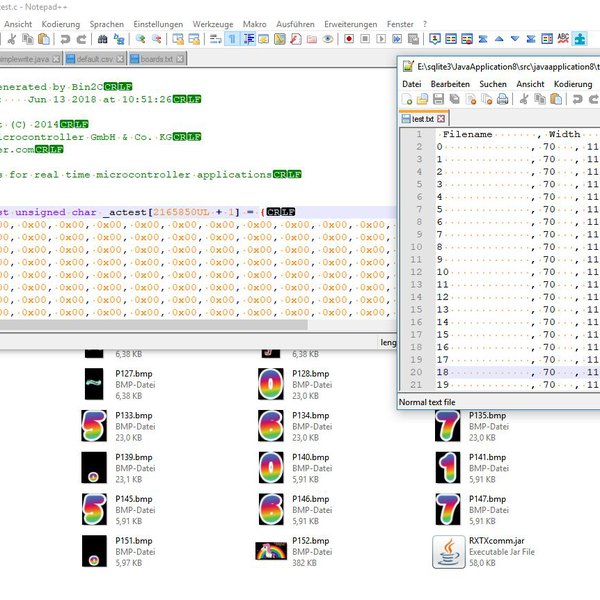Toggle show all characters pilcrow button
The image size is (600, 600).
point(232,39)
